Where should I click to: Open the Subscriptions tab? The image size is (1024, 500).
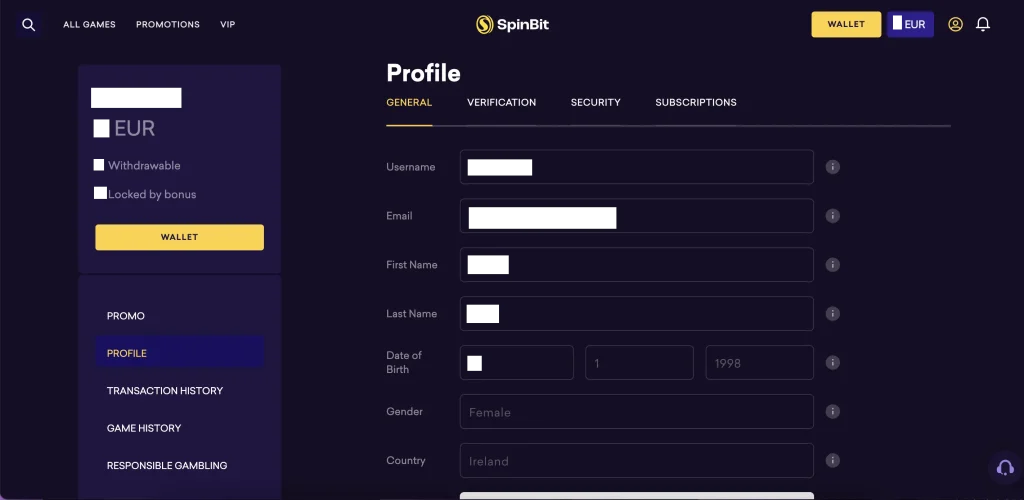tap(696, 102)
